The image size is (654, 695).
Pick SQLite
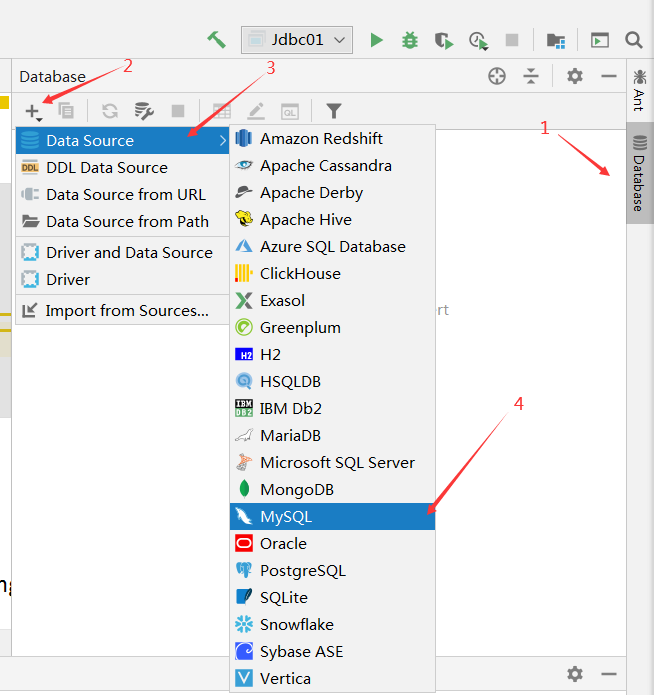[x=333, y=598]
